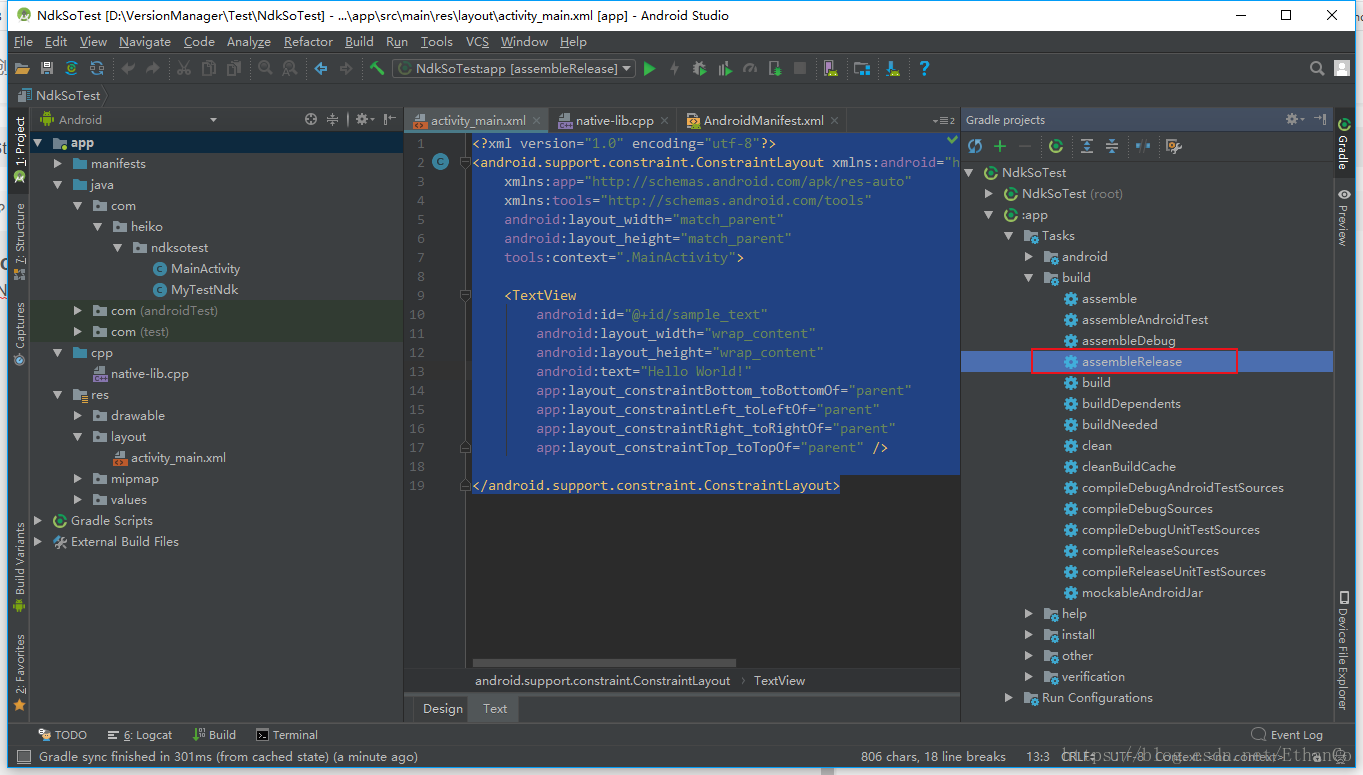Image resolution: width=1363 pixels, height=775 pixels.
Task: Expand Run Configurations in Gradle panel
Action: [x=1009, y=698]
